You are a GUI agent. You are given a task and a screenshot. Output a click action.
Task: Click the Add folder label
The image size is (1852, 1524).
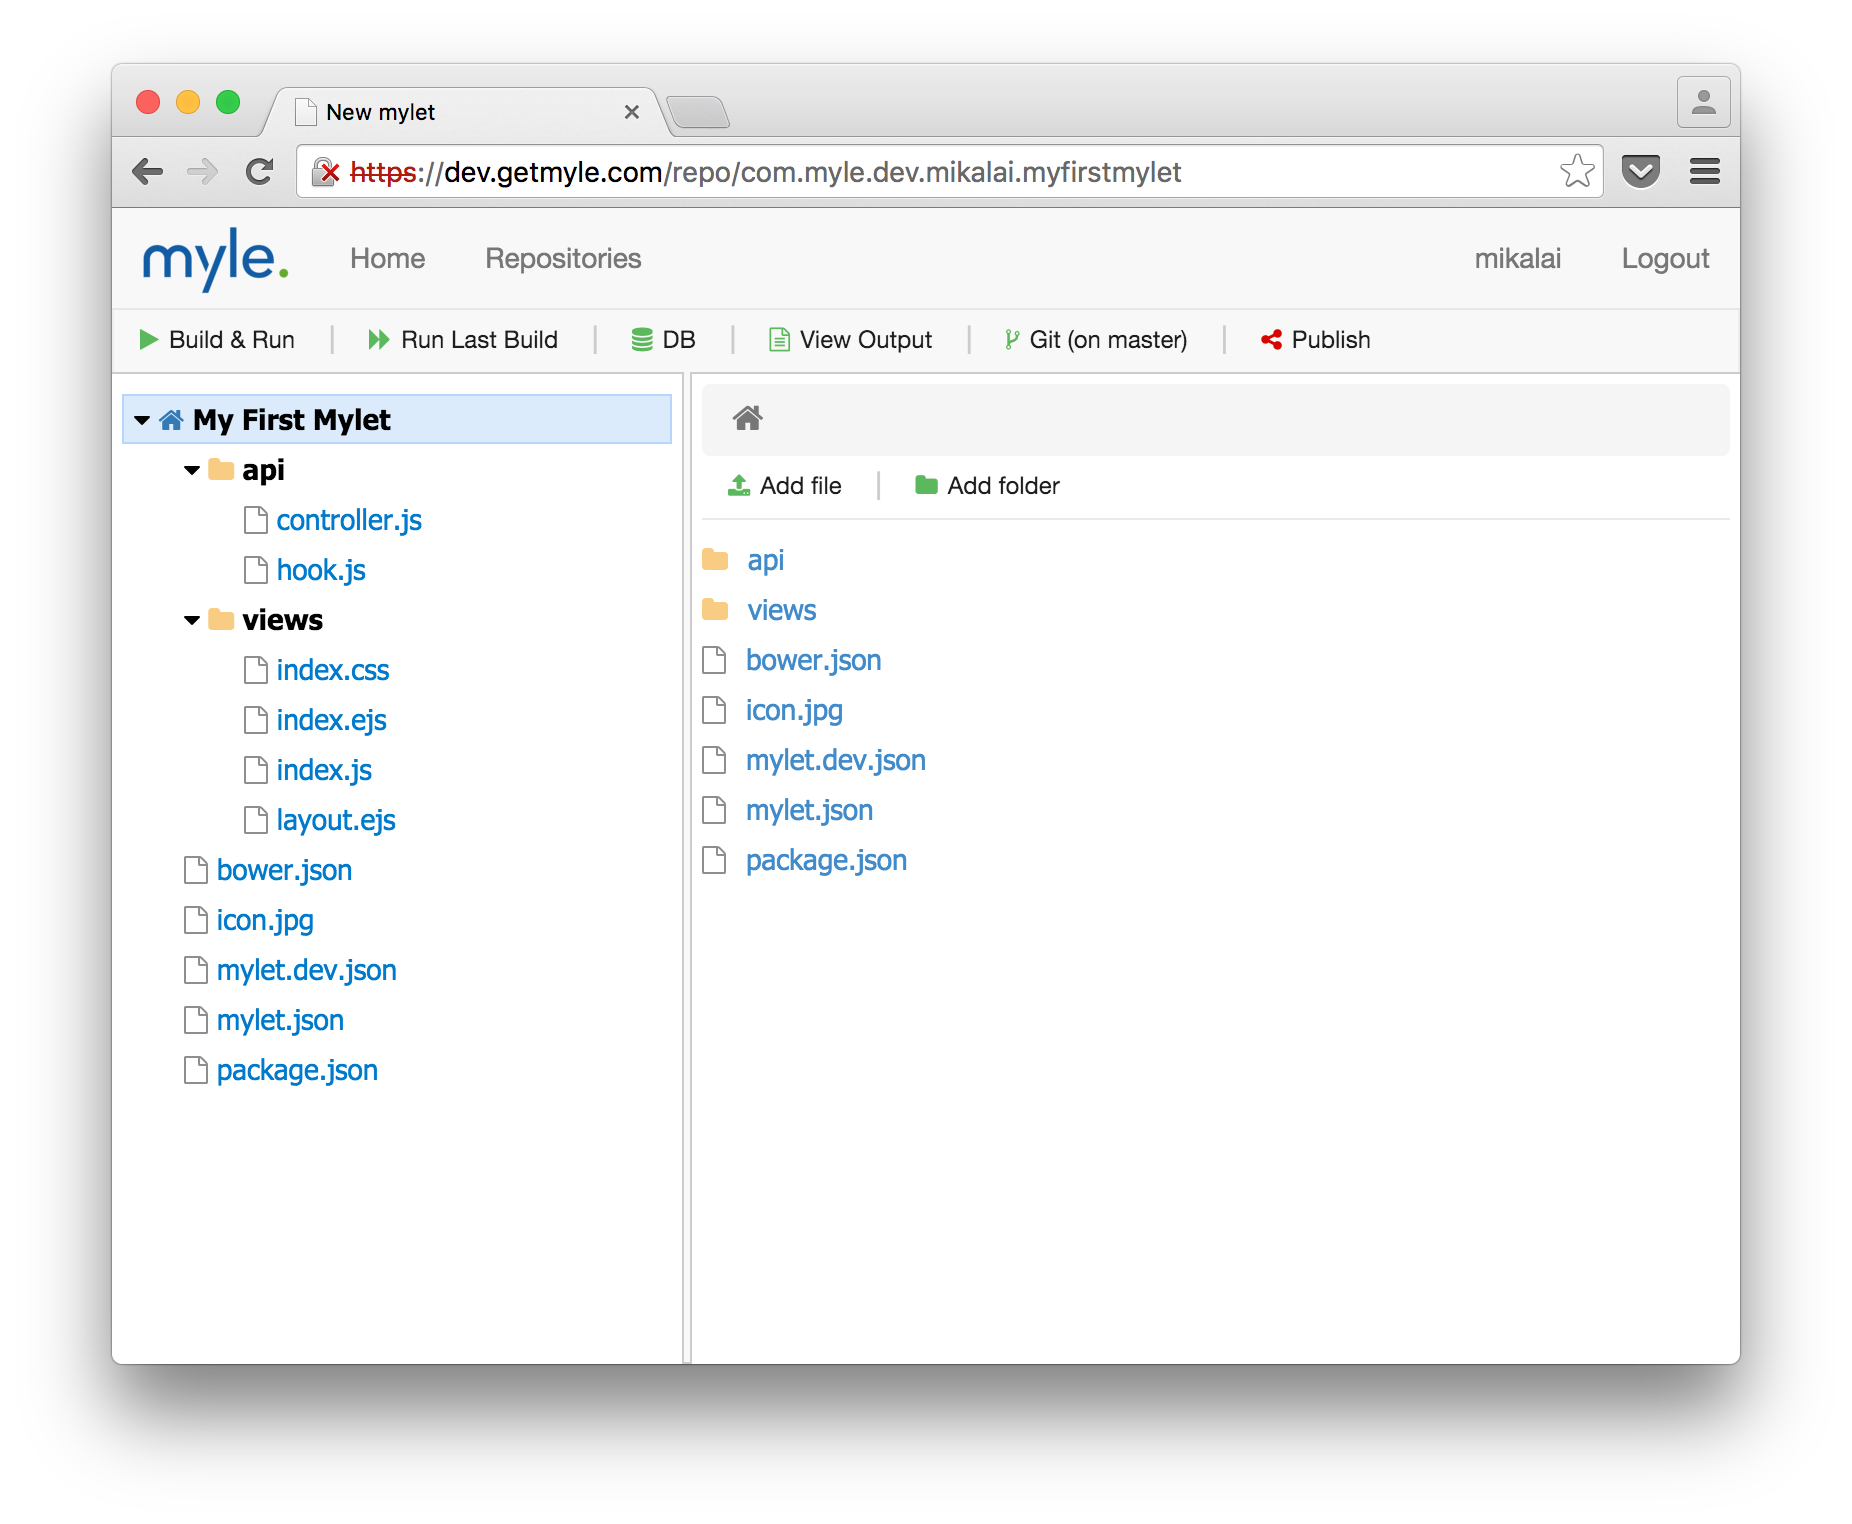coord(1003,485)
